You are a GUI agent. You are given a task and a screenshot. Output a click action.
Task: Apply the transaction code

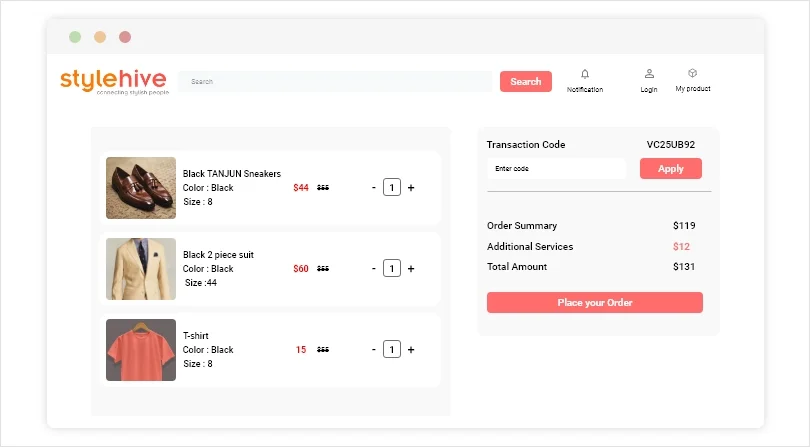(x=671, y=168)
